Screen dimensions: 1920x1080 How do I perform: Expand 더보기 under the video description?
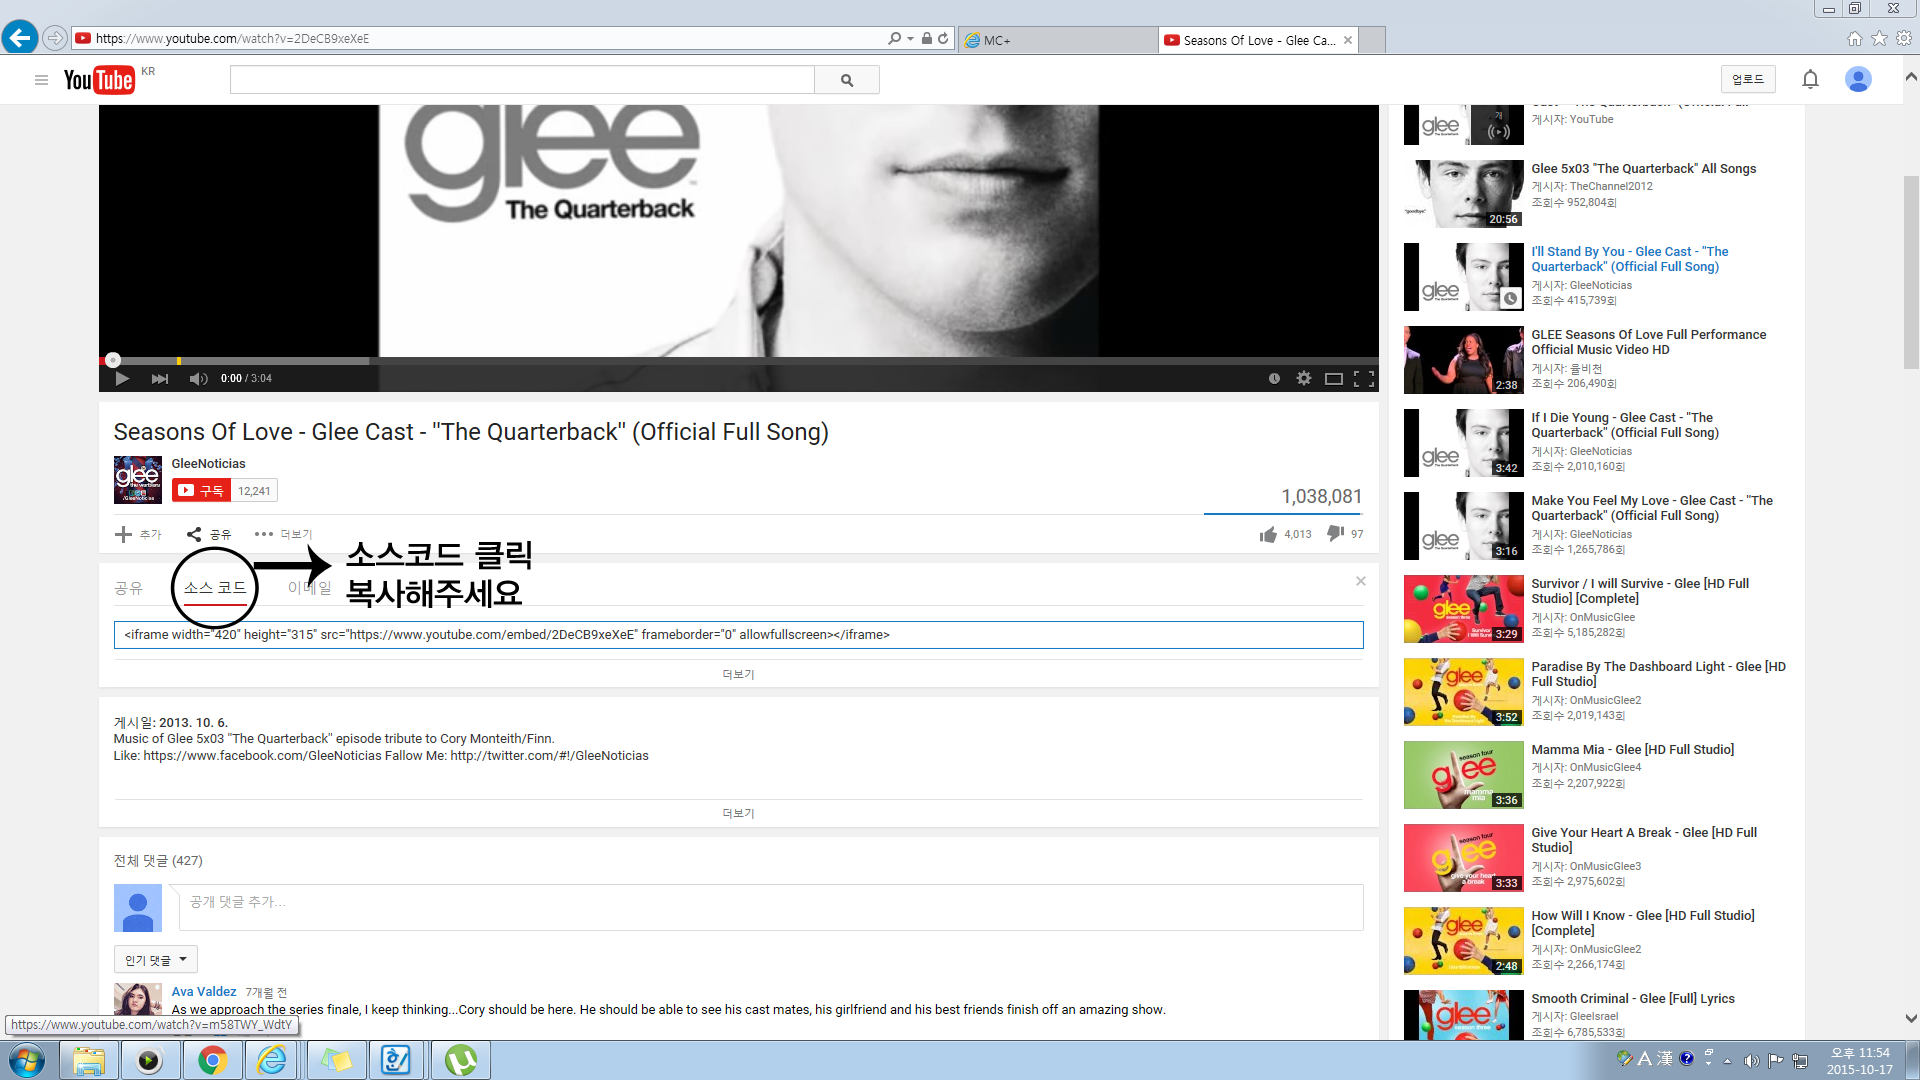coord(738,814)
